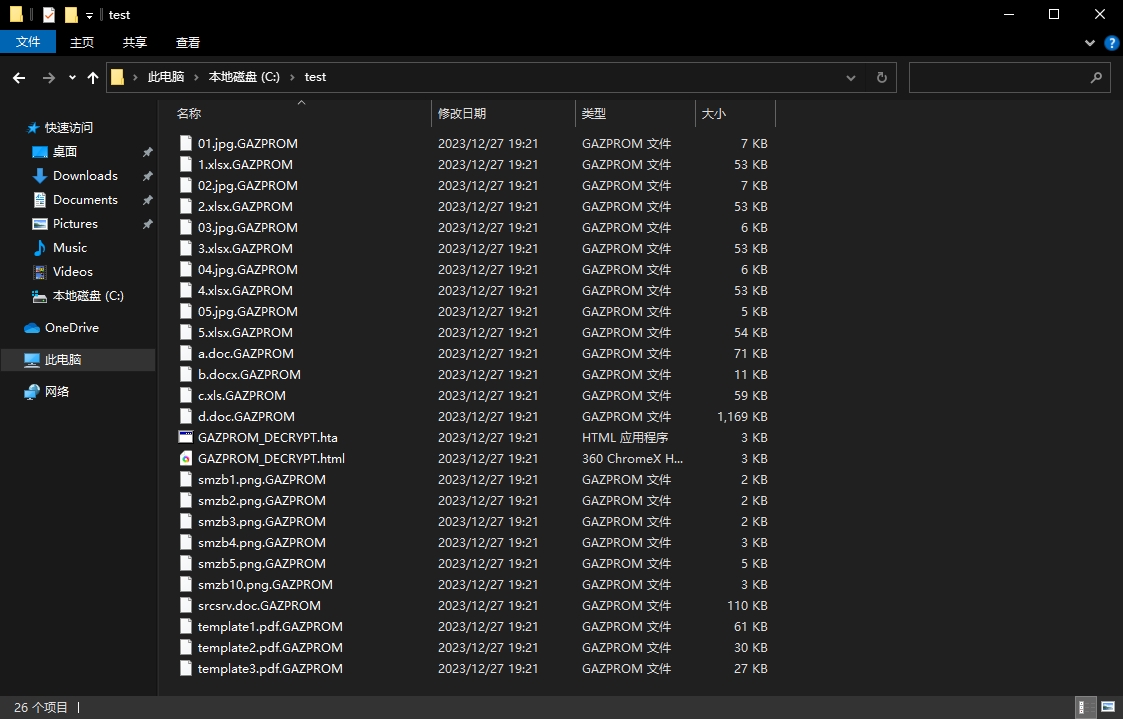This screenshot has width=1123, height=719.
Task: Select OneDrive in the navigation pane
Action: (72, 327)
